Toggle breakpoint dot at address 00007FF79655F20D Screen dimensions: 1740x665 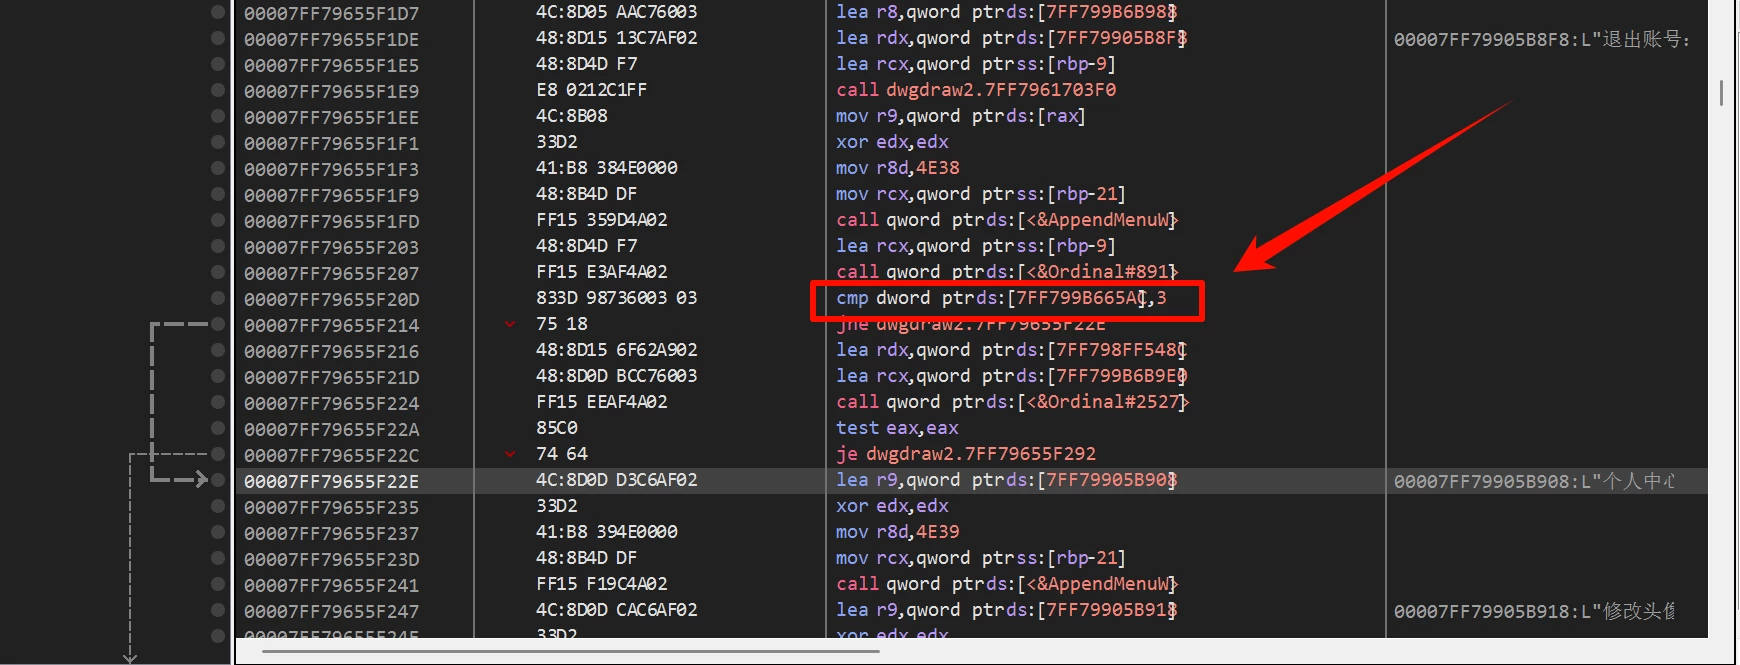(x=218, y=298)
